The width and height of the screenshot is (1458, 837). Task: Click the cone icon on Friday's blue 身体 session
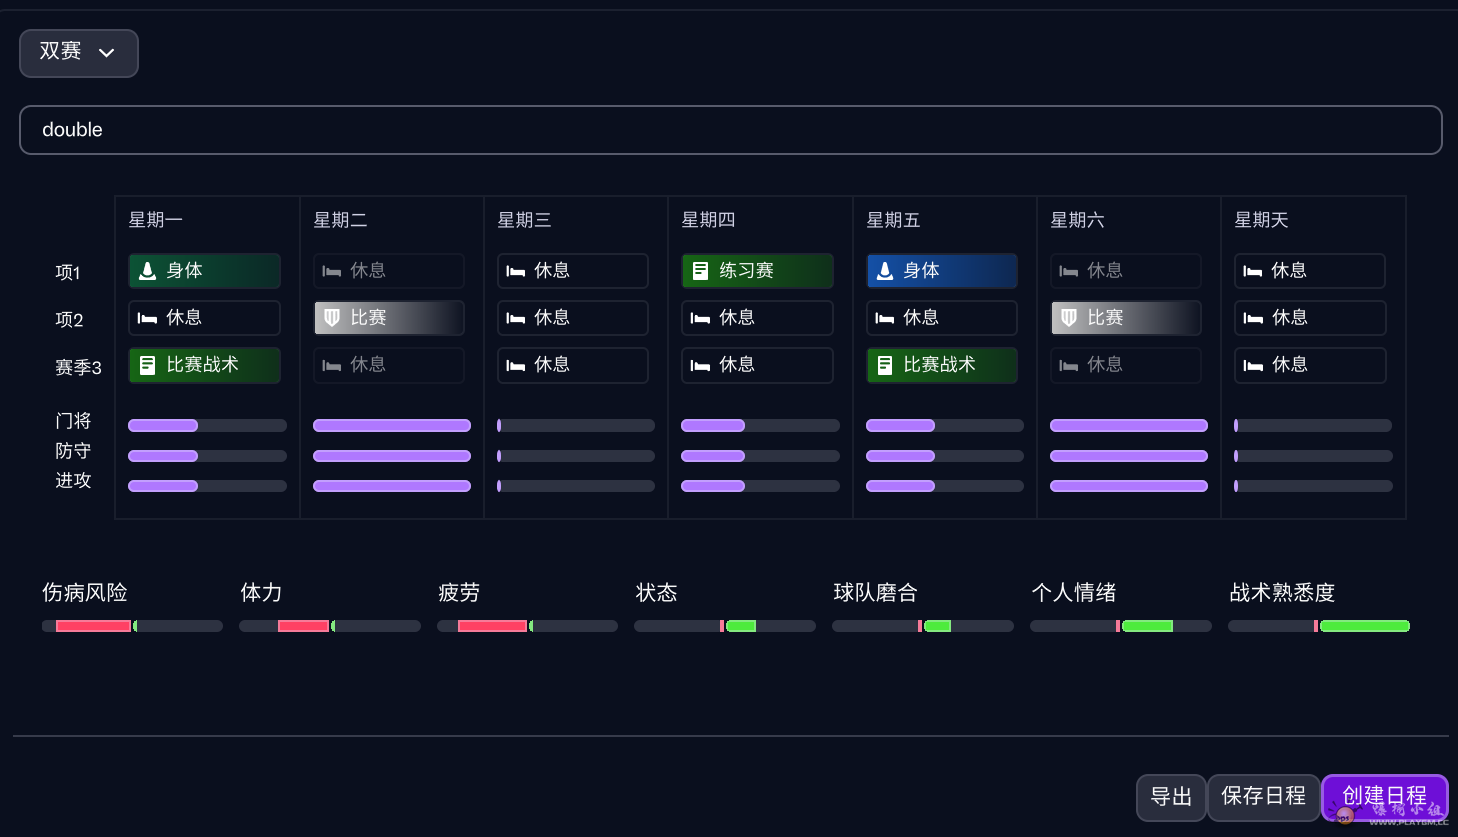[884, 271]
